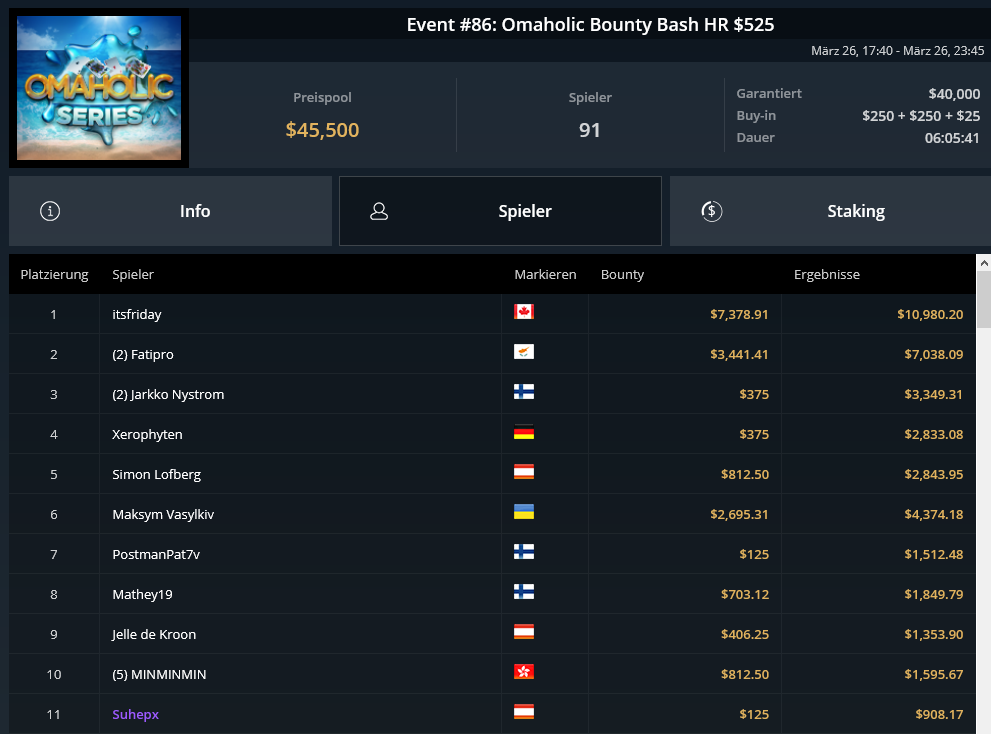Click Fatipro bounty $3,441.41

click(x=739, y=354)
